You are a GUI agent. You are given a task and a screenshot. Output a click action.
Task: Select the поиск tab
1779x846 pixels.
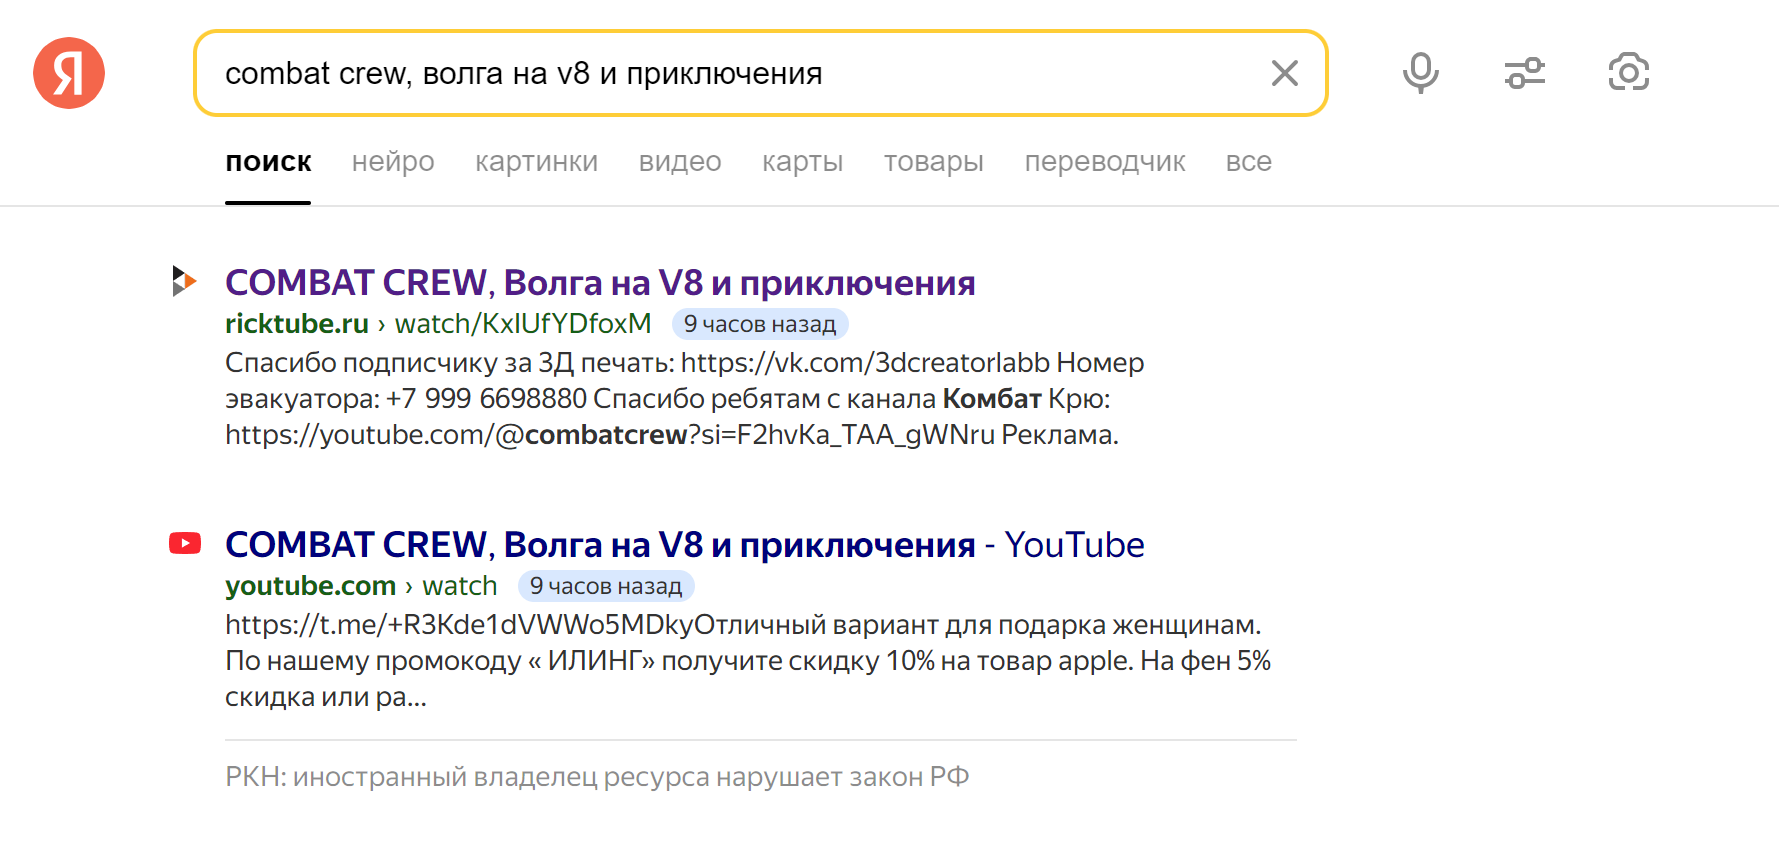[x=268, y=162]
